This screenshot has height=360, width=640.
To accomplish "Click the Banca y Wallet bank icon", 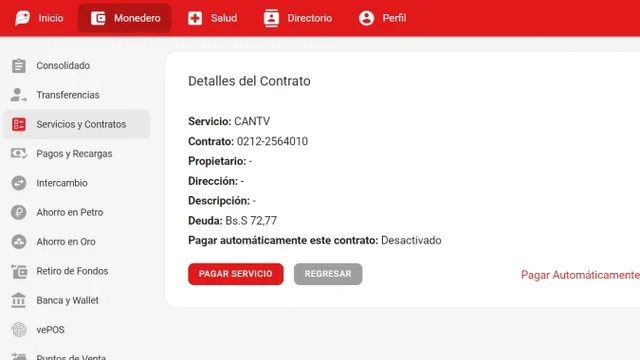I will (x=19, y=300).
